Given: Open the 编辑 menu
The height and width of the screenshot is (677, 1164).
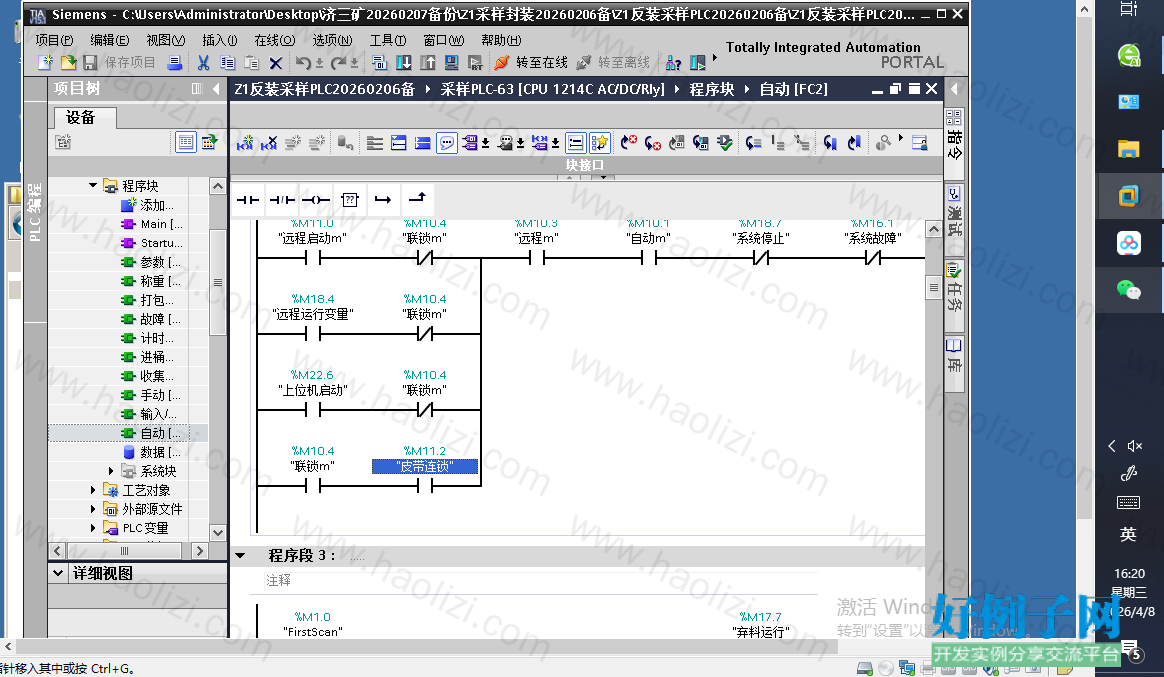Looking at the screenshot, I should [x=109, y=40].
